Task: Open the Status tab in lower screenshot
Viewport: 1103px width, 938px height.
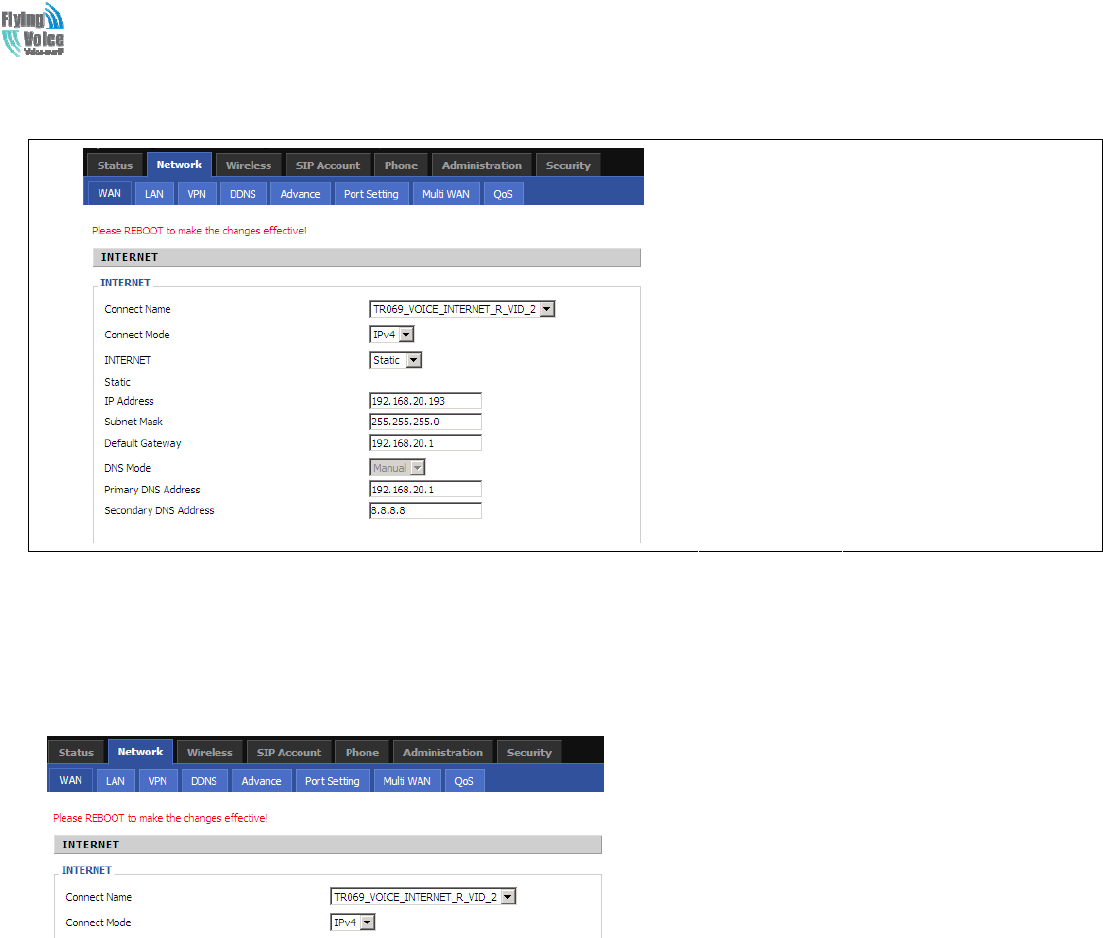Action: (x=76, y=752)
